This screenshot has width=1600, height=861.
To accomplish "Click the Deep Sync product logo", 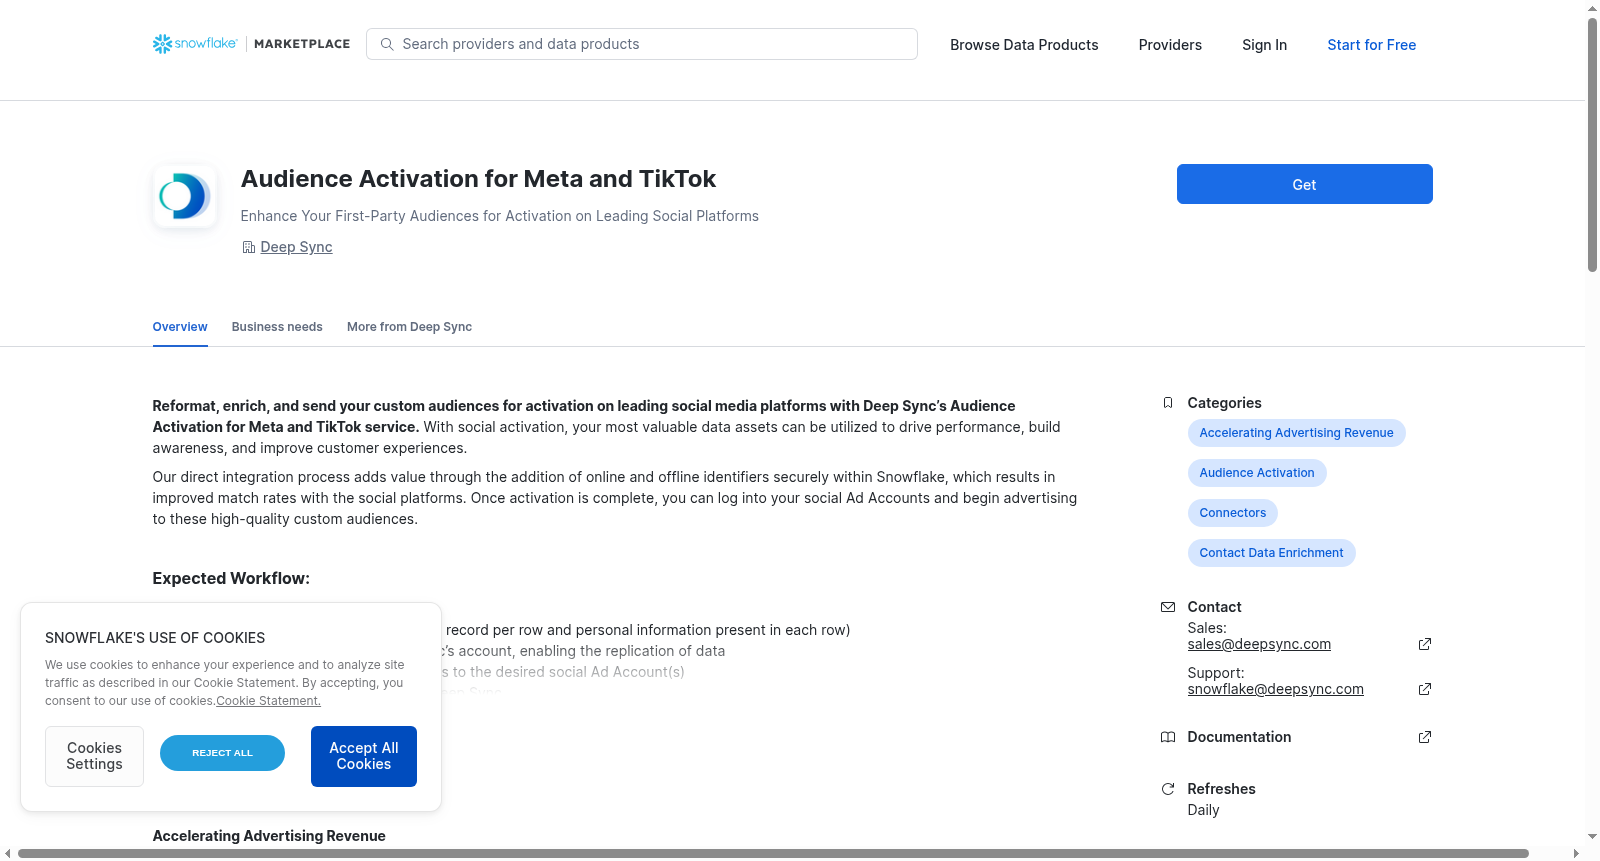I will click(185, 196).
